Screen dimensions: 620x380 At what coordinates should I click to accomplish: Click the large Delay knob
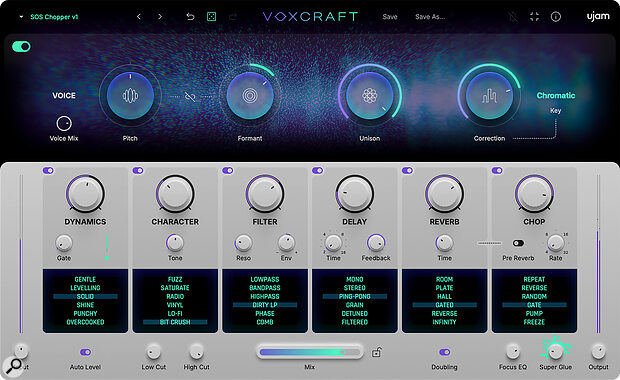355,194
